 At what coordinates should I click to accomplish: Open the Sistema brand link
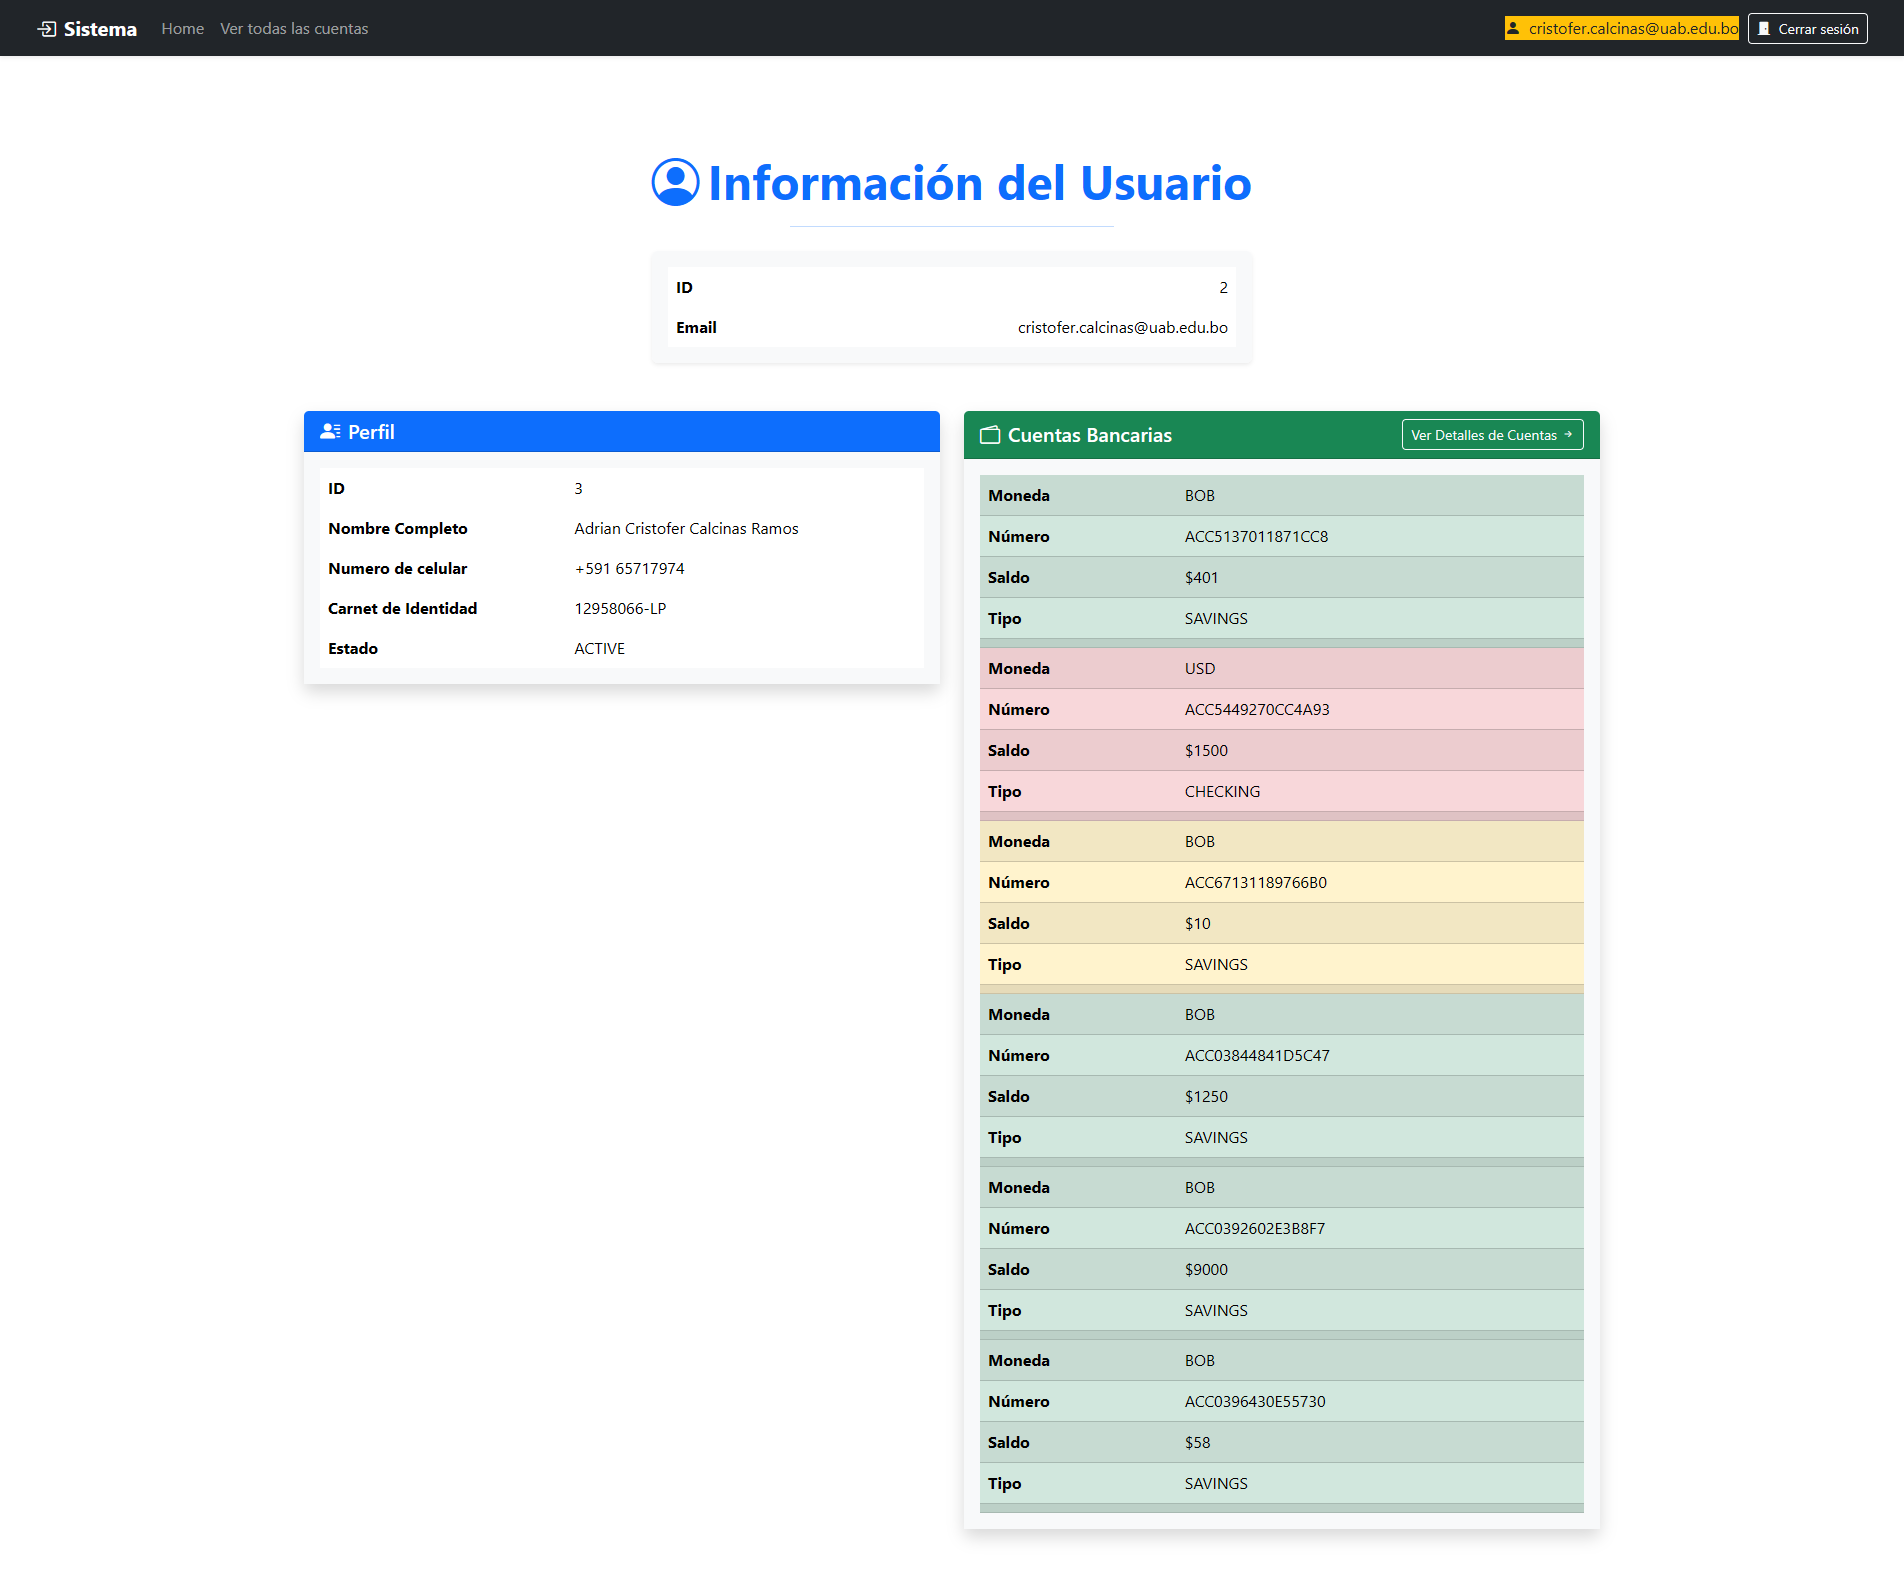point(87,29)
